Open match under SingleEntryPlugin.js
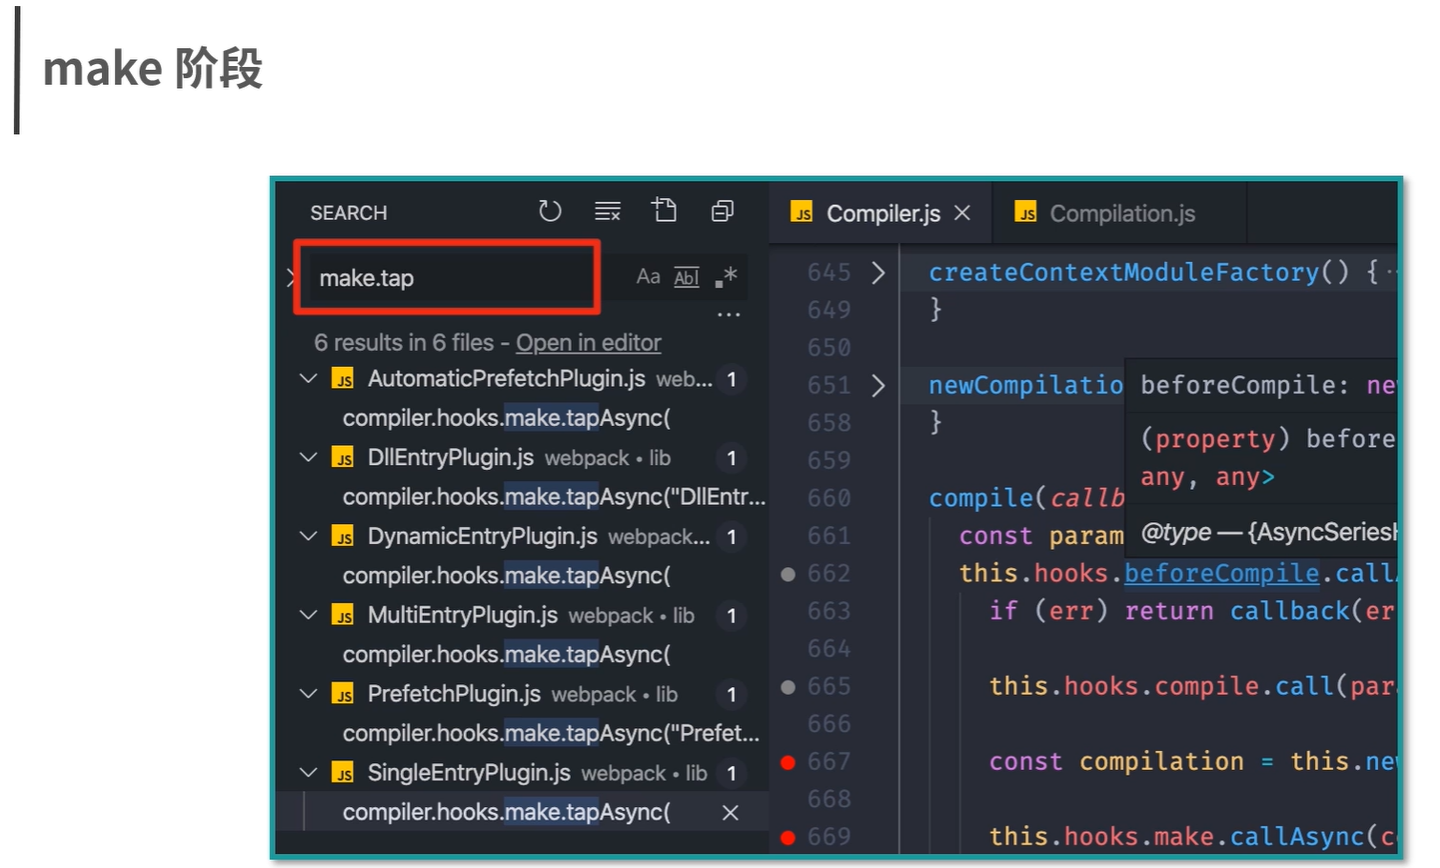The image size is (1440, 868). coord(506,812)
